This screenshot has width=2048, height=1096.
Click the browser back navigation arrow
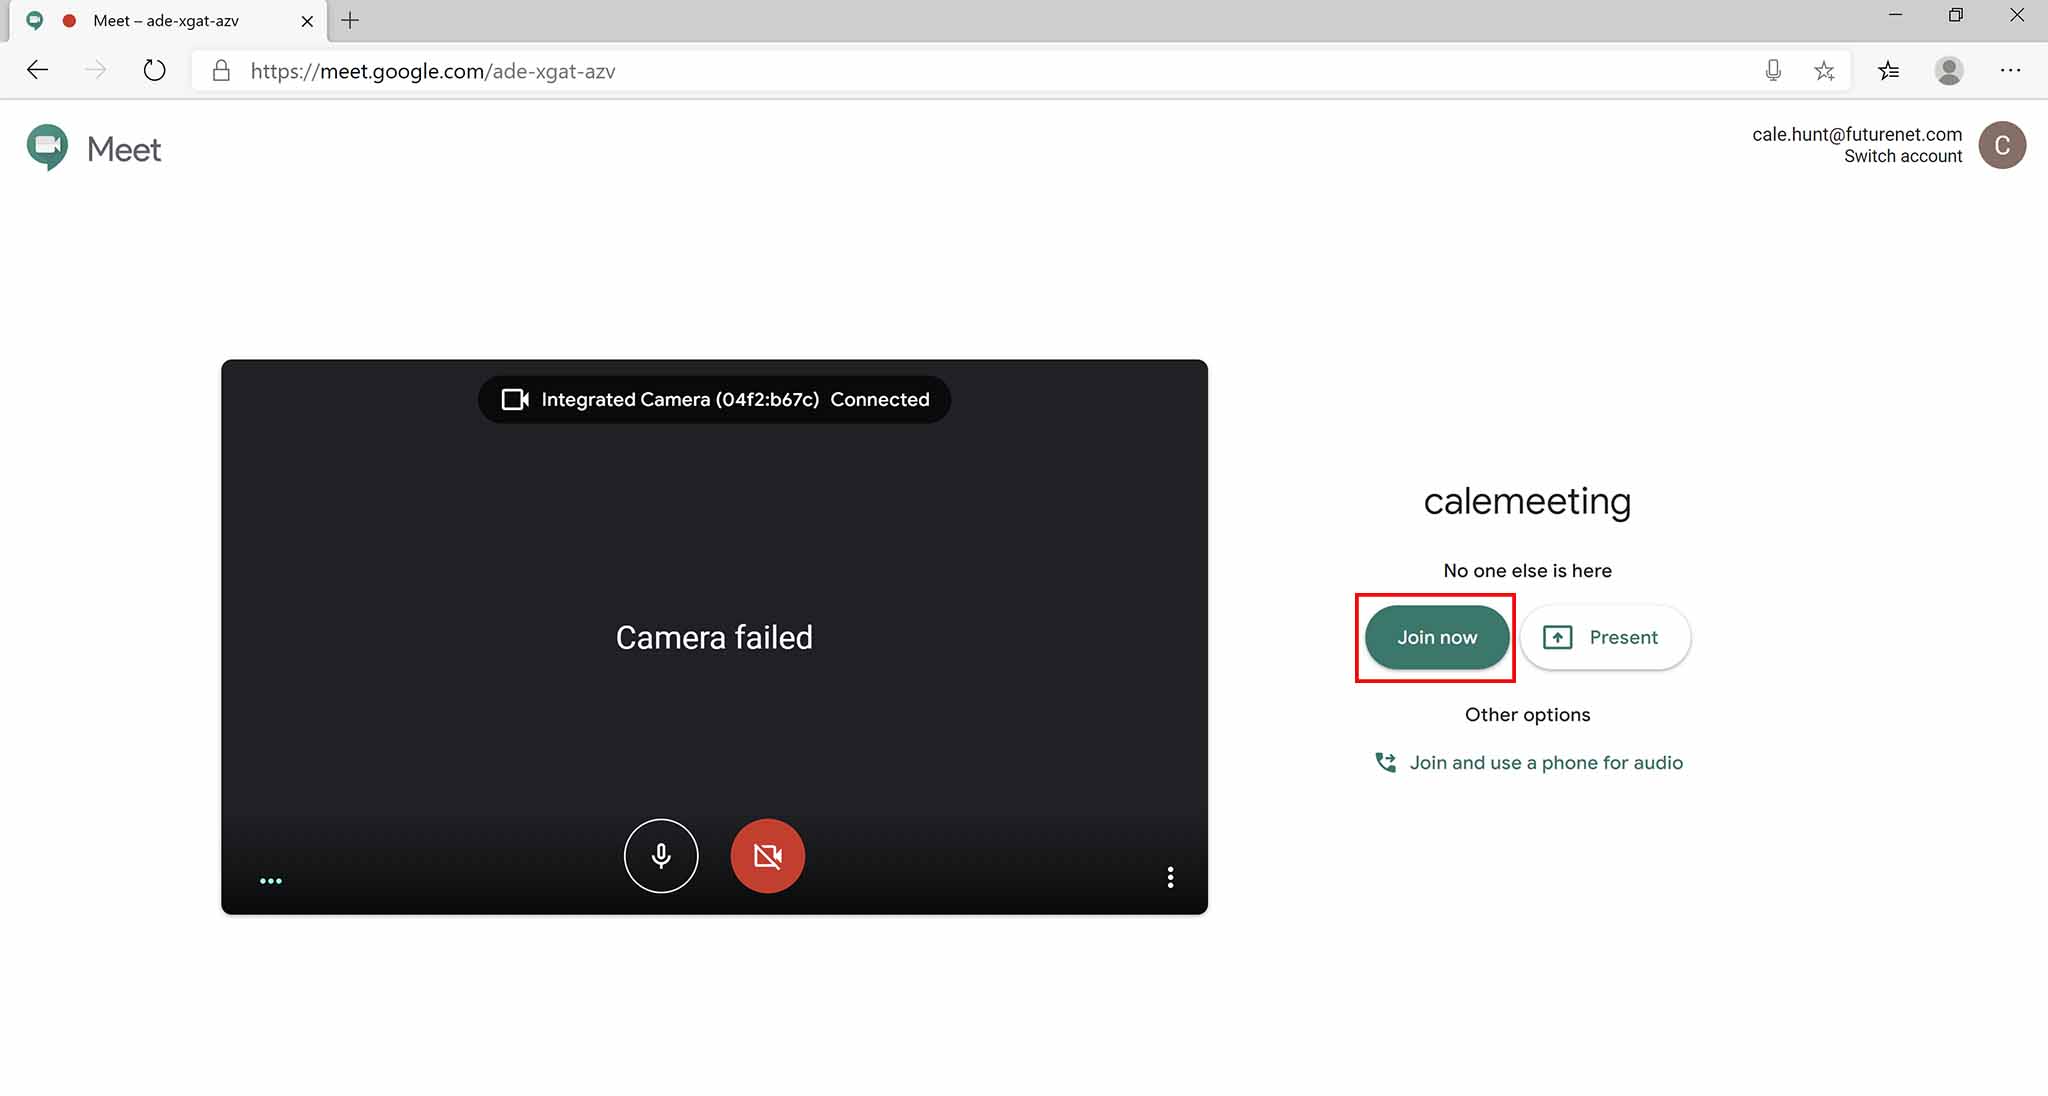point(37,70)
